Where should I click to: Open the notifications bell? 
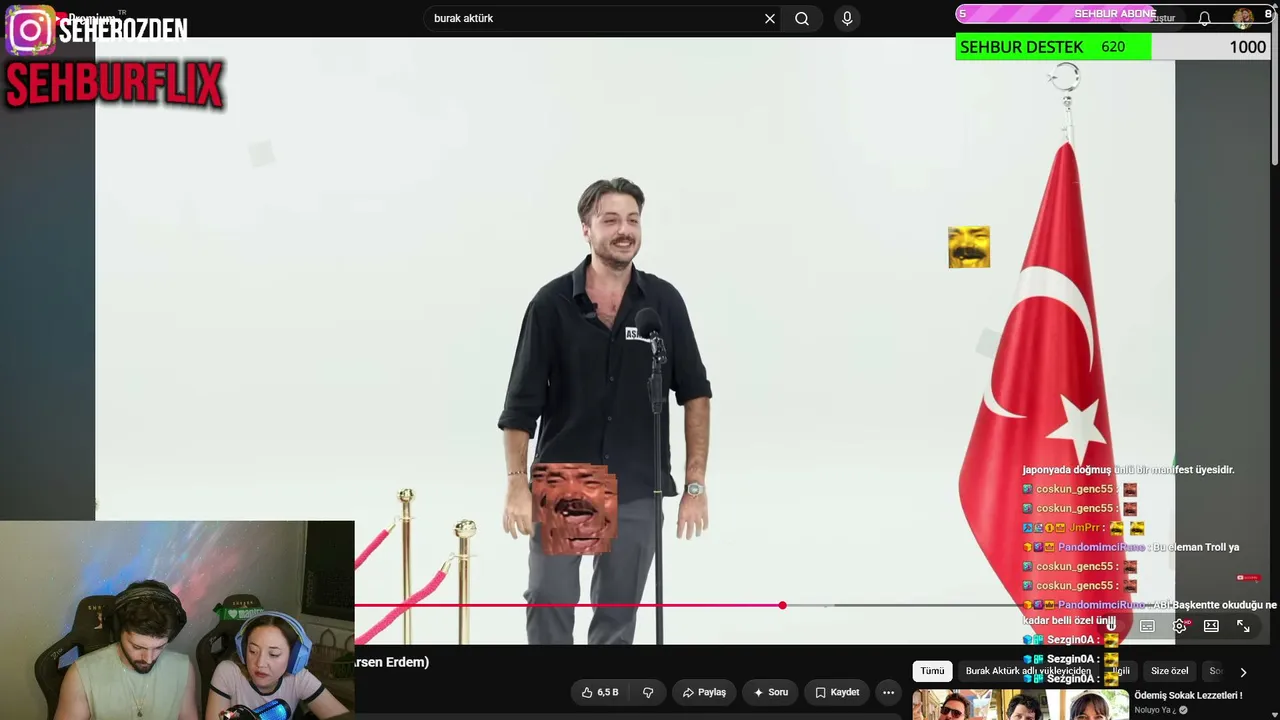click(x=1205, y=18)
